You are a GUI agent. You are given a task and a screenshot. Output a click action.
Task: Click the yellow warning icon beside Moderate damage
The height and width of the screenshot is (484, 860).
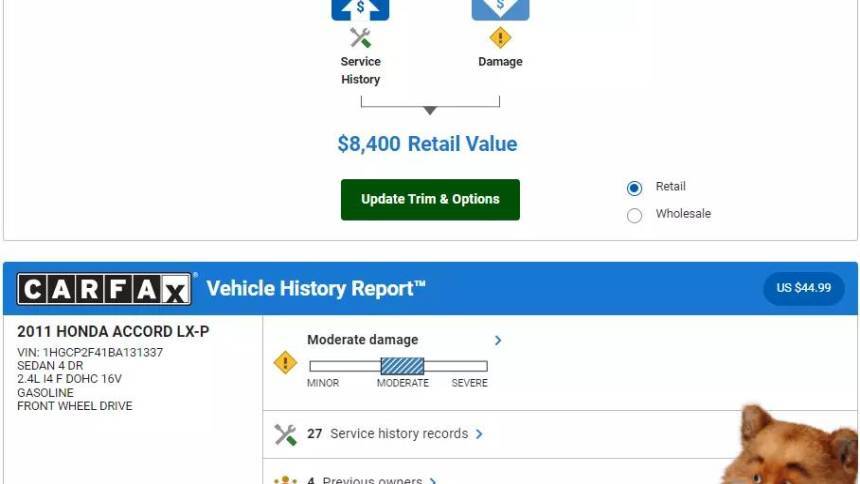coord(285,363)
